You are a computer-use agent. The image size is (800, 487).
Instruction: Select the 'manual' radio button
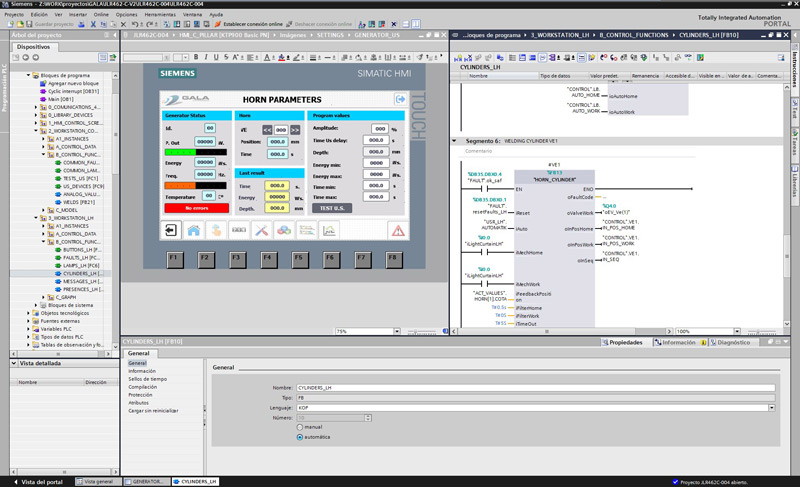point(300,427)
